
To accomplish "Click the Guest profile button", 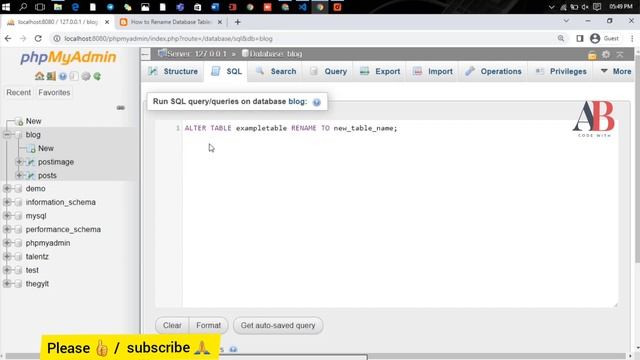I will pyautogui.click(x=605, y=38).
